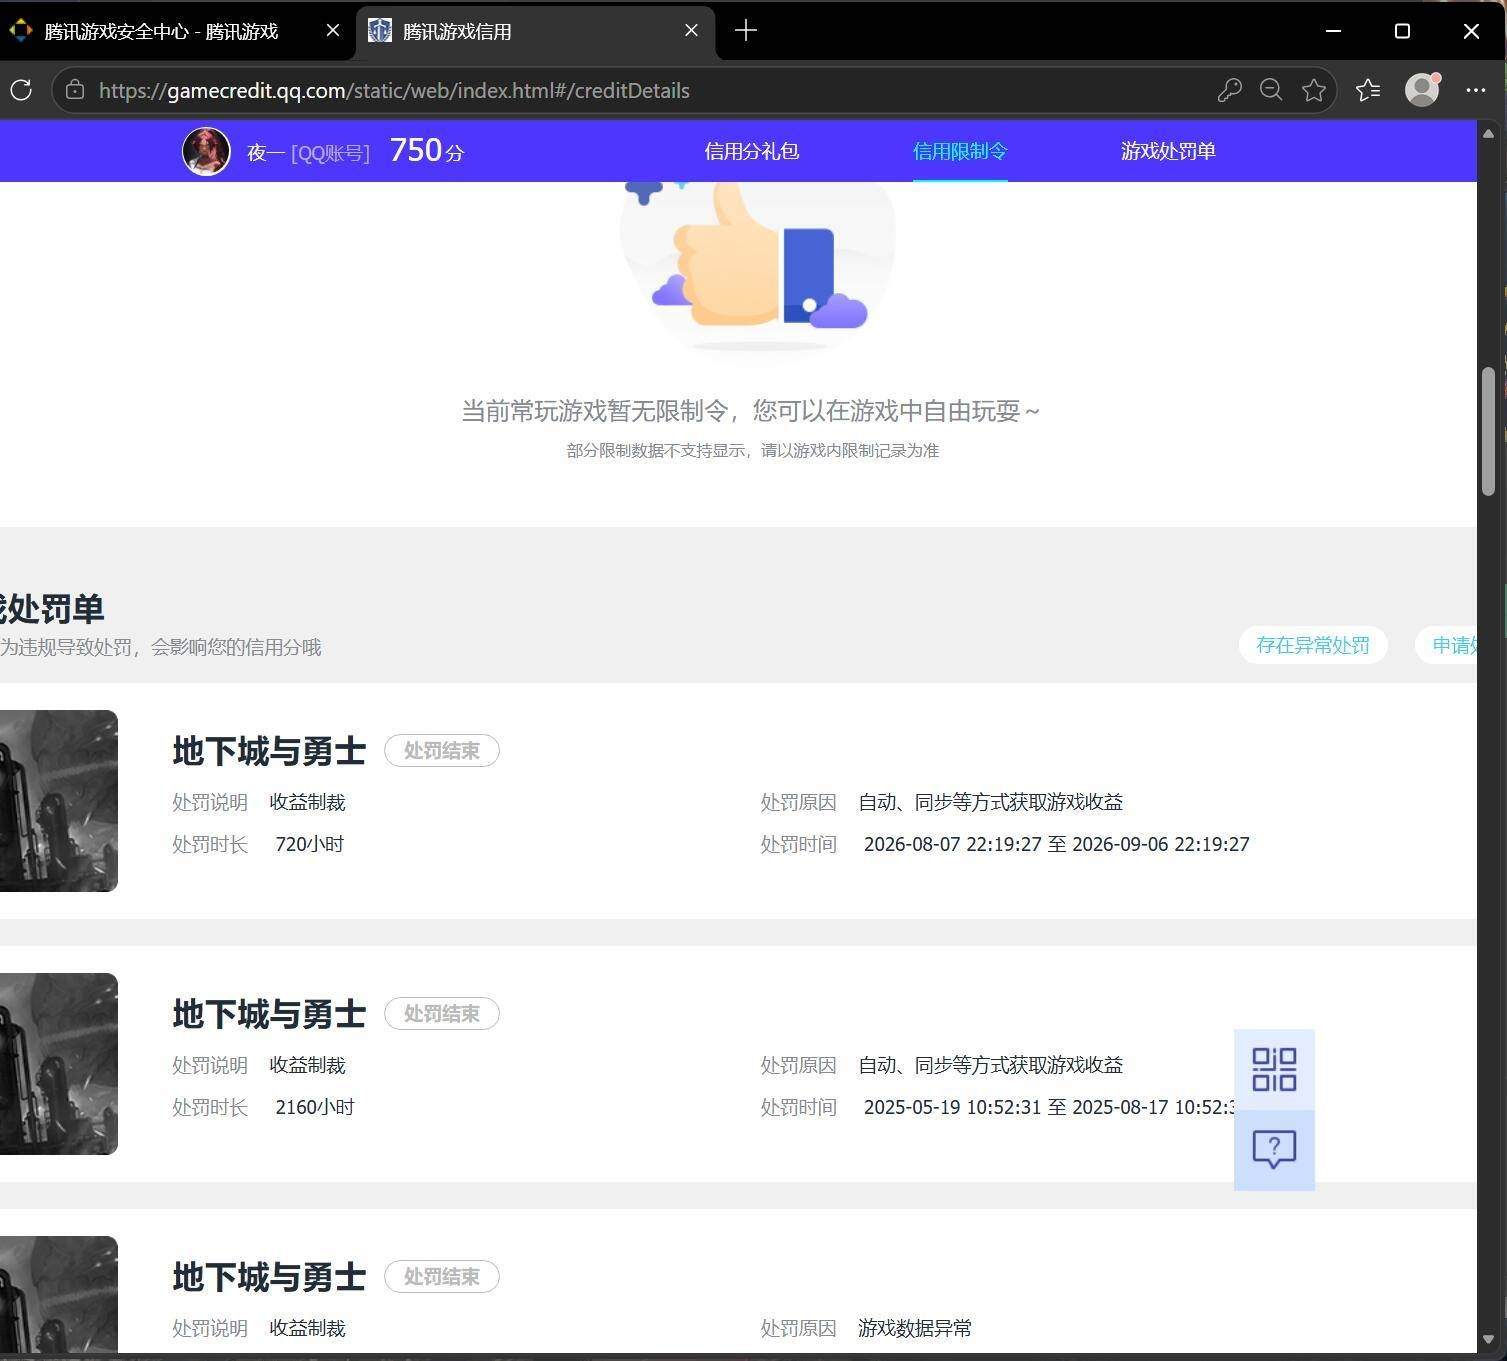Click the game thumbnail for 720小时 record
Image resolution: width=1507 pixels, height=1361 pixels.
[59, 801]
